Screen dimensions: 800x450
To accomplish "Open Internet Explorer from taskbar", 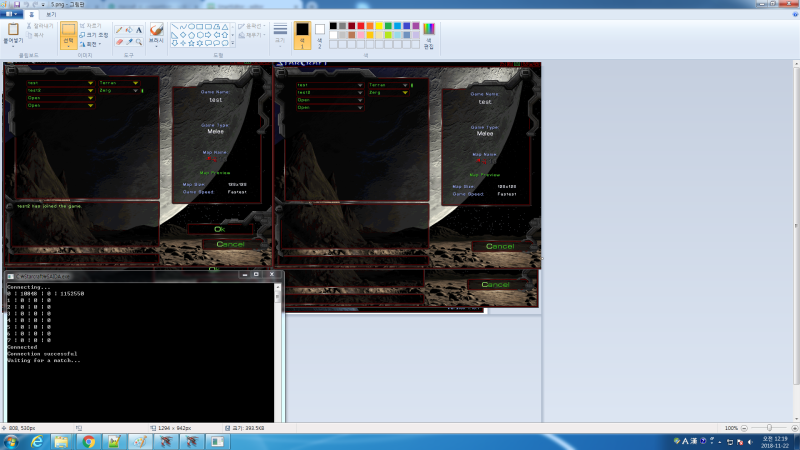I will [37, 441].
